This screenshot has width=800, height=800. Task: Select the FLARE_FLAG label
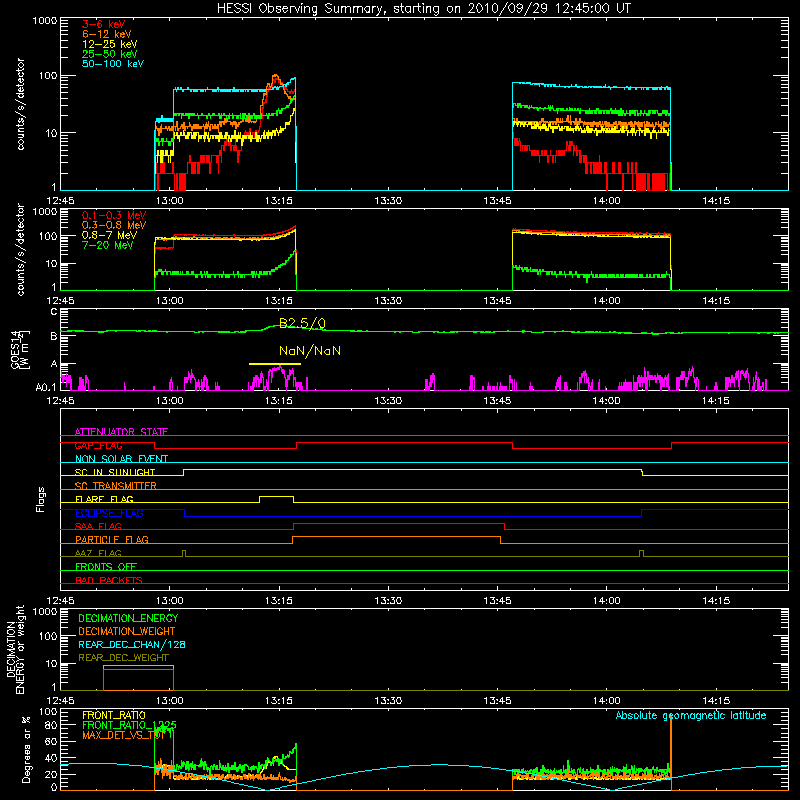104,499
